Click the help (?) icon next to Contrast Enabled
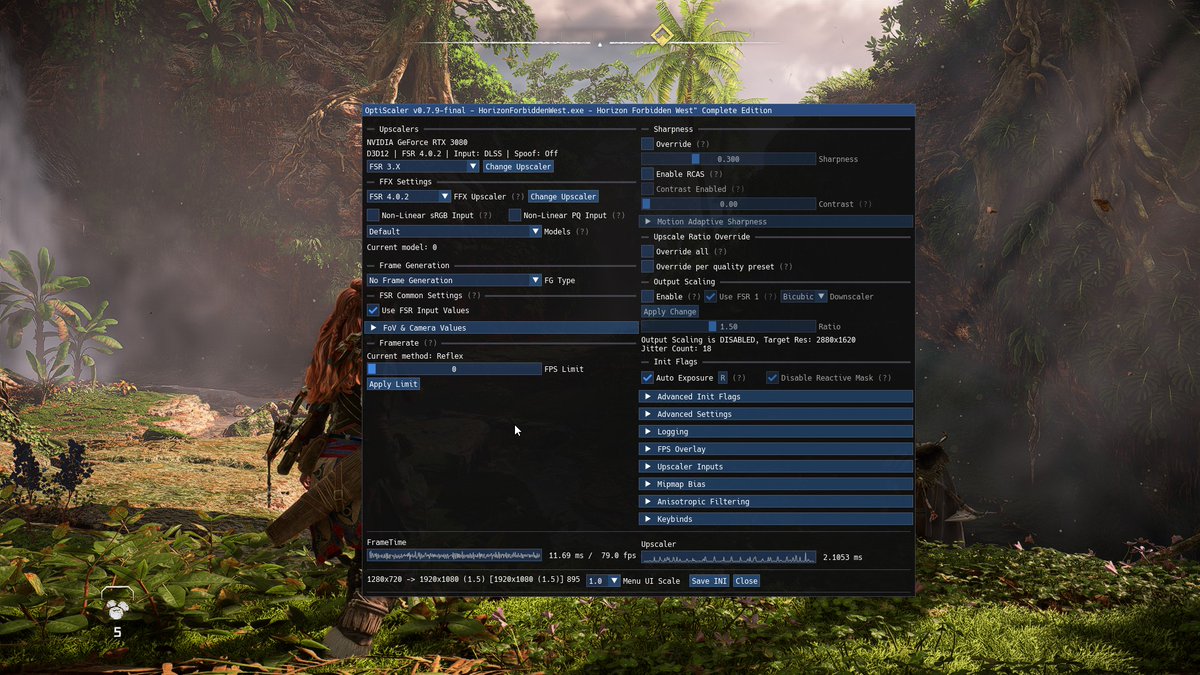Viewport: 1200px width, 675px height. (x=738, y=189)
